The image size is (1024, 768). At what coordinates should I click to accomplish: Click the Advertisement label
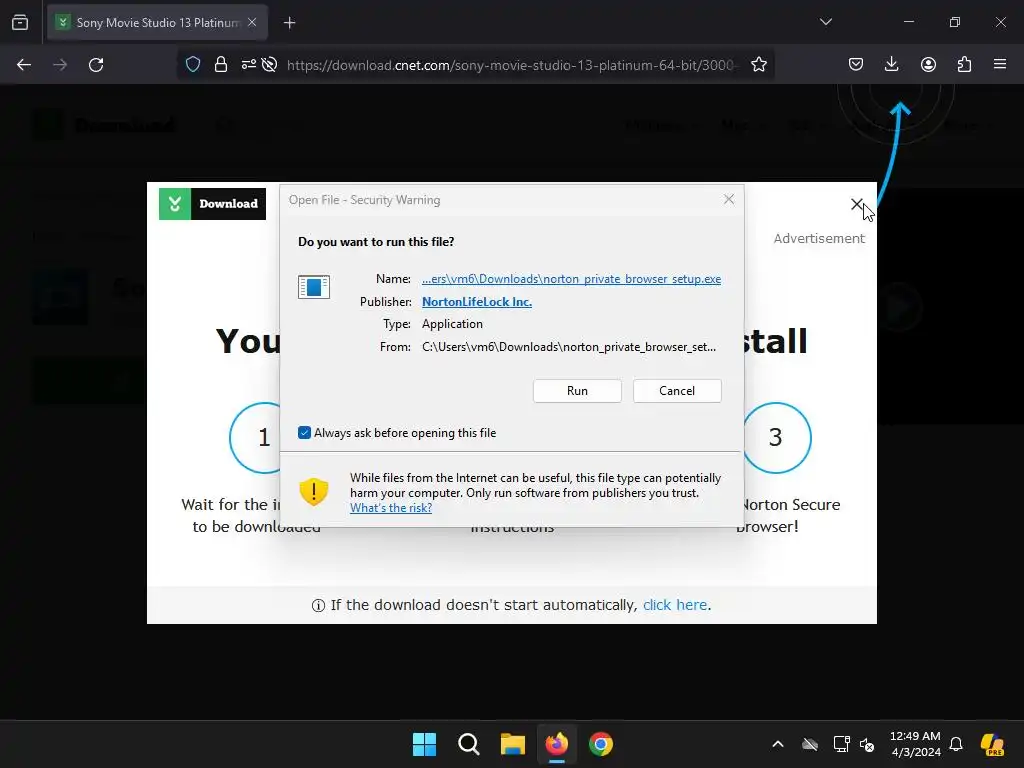(x=819, y=238)
